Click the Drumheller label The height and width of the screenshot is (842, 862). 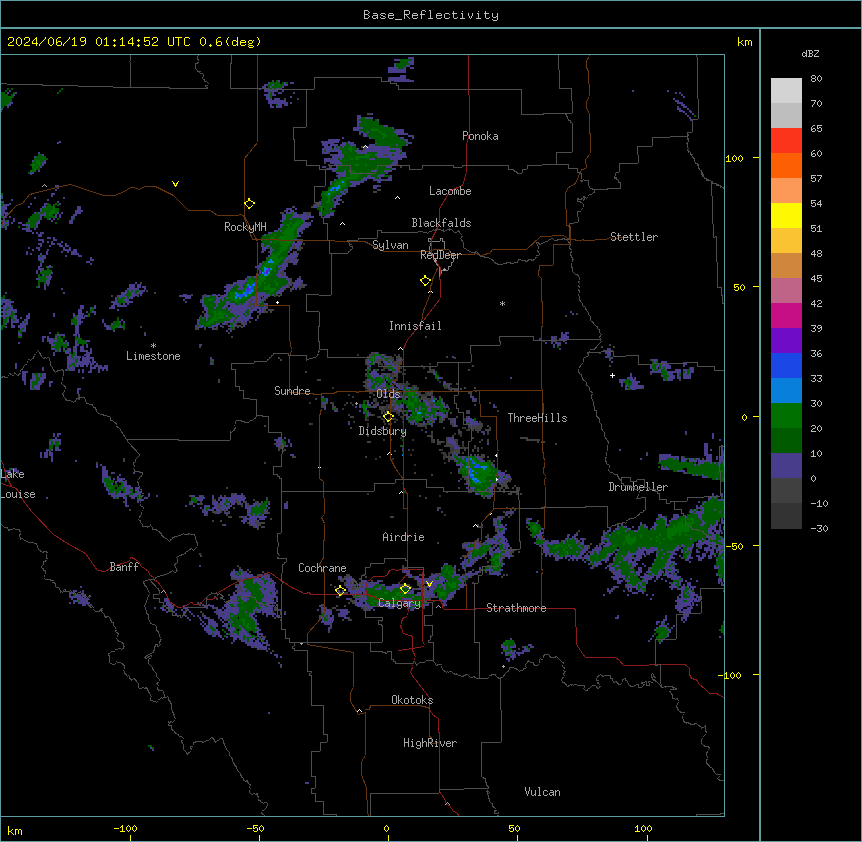pyautogui.click(x=638, y=487)
